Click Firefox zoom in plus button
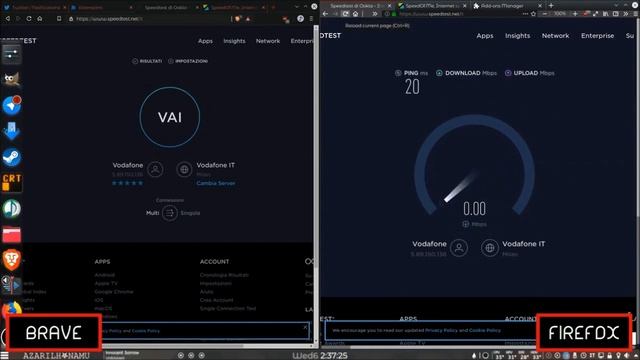Screen dimensions: 640x360 click(575, 13)
